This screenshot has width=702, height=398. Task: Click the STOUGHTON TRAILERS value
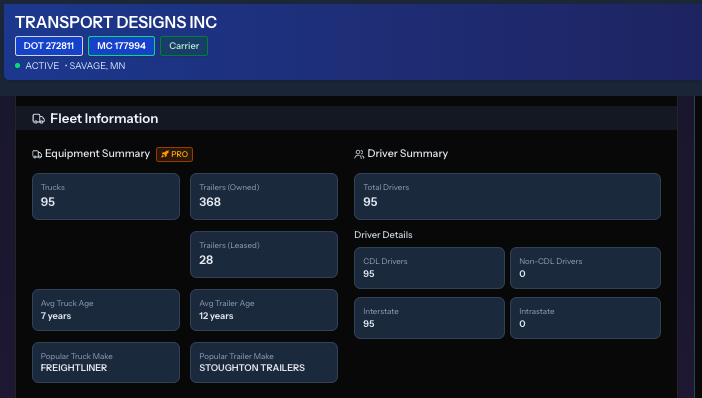(252, 368)
